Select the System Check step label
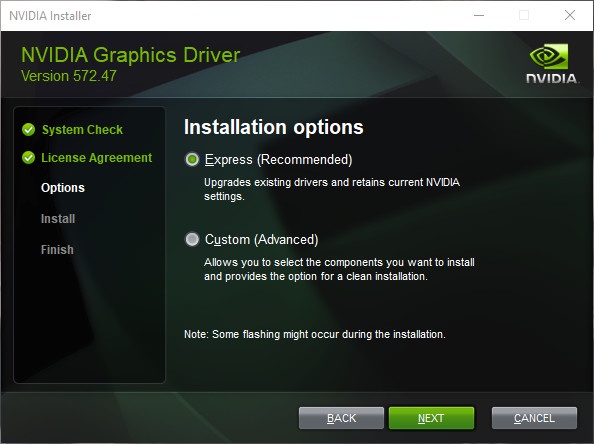594x444 pixels. click(82, 130)
